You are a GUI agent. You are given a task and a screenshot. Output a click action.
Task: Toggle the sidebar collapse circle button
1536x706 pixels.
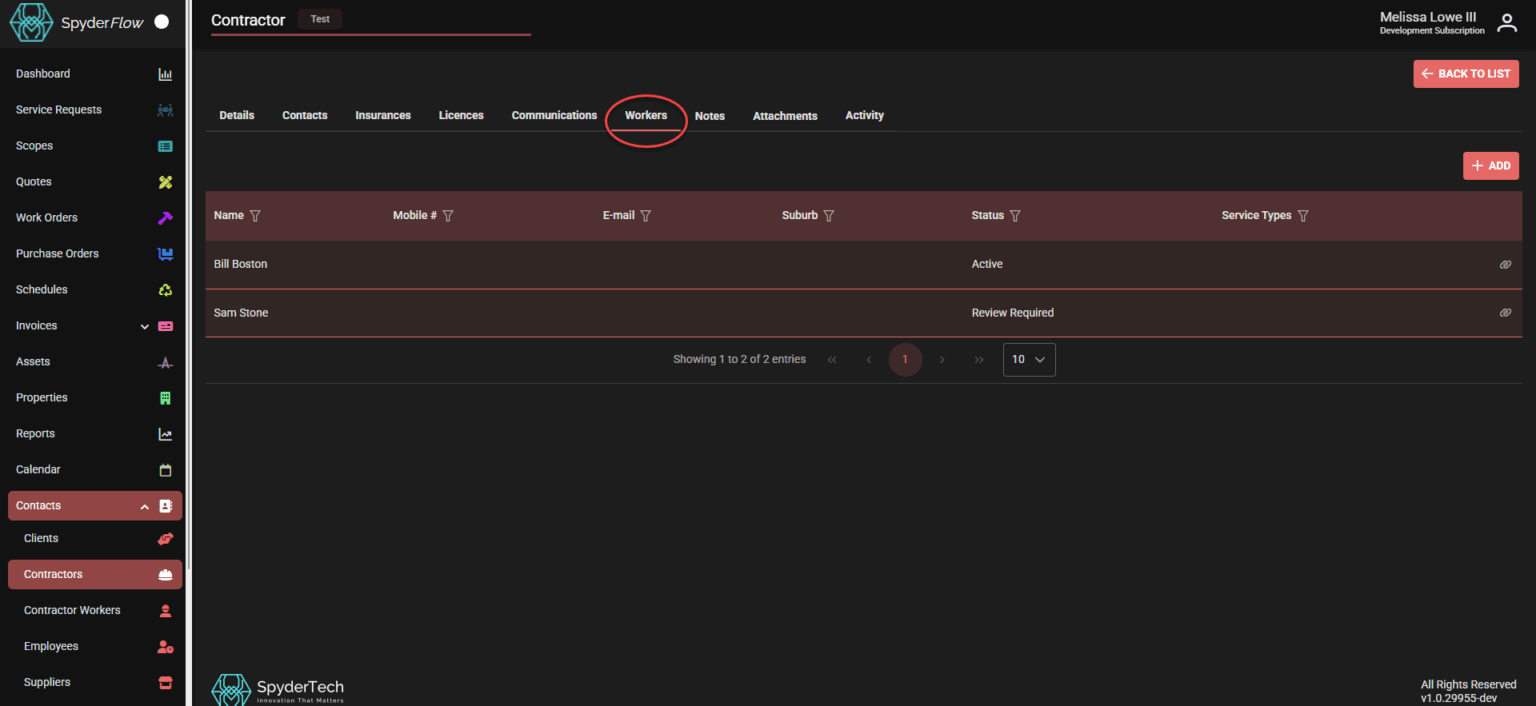(162, 22)
